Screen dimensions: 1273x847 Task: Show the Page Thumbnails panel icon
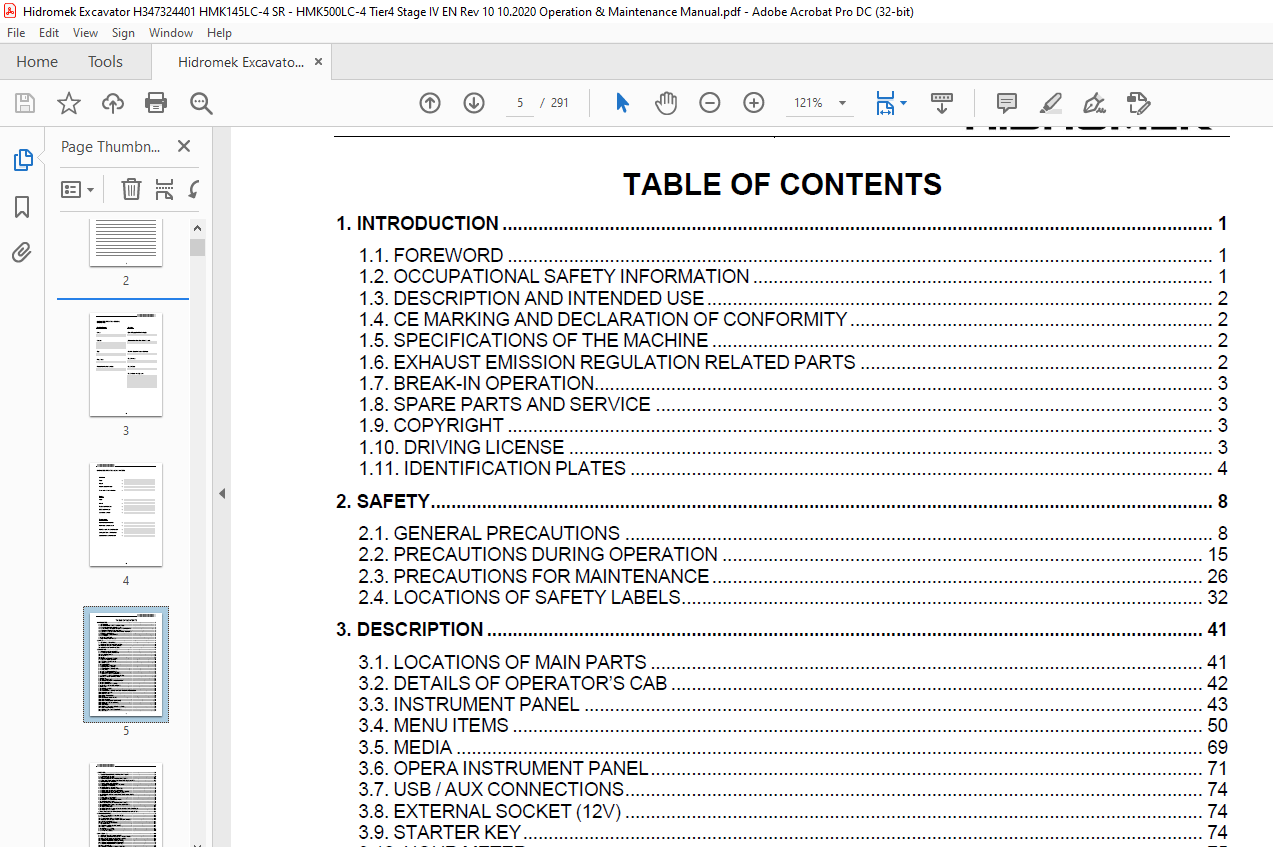(22, 159)
